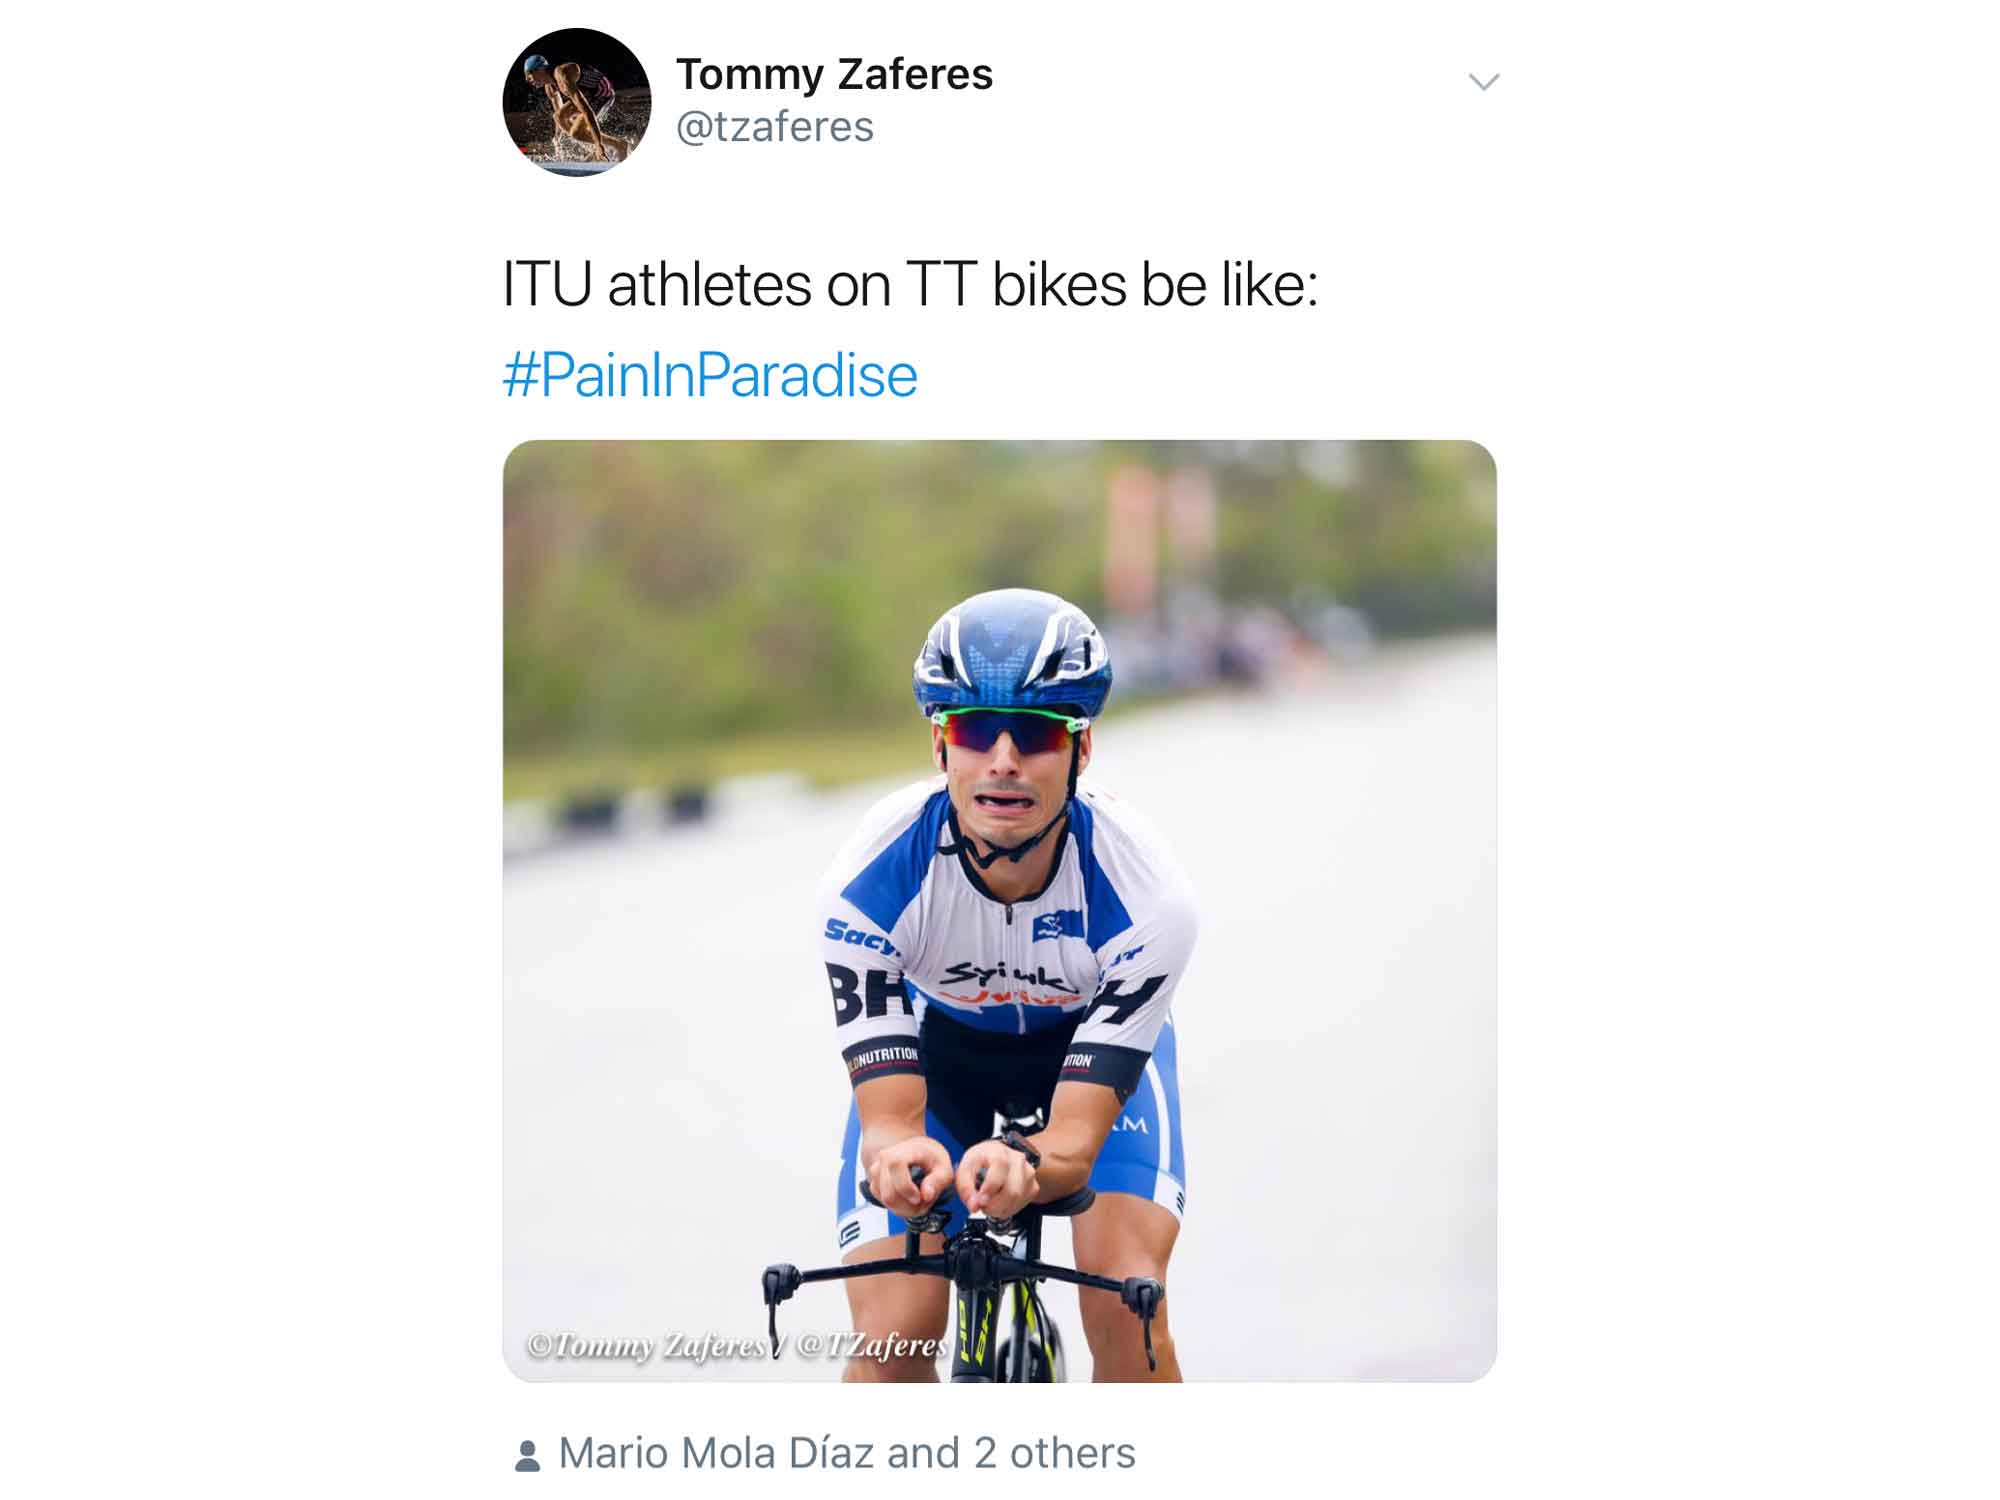The height and width of the screenshot is (1500, 2000).
Task: Expand the tweet options chevron
Action: coord(1484,82)
